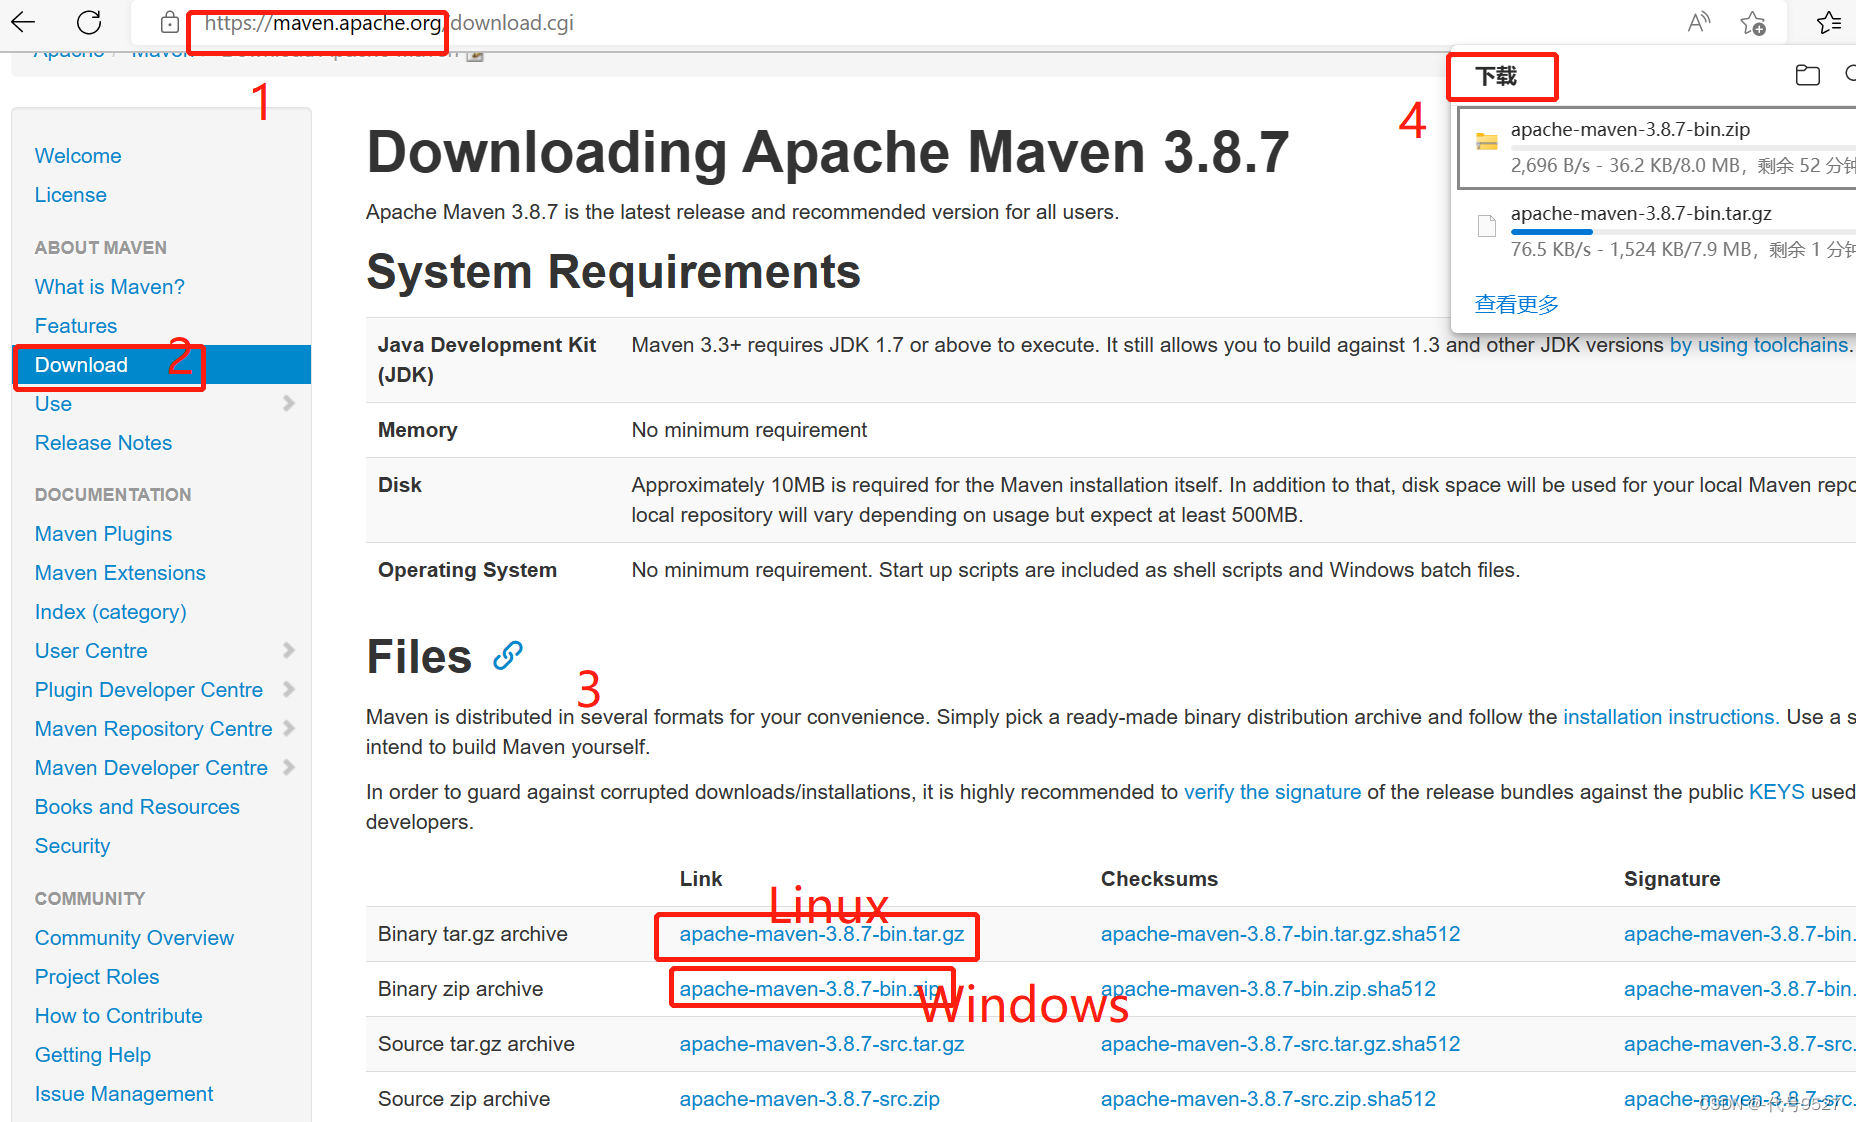Open Books and Resources link
Screen dimensions: 1856x1122
point(137,807)
